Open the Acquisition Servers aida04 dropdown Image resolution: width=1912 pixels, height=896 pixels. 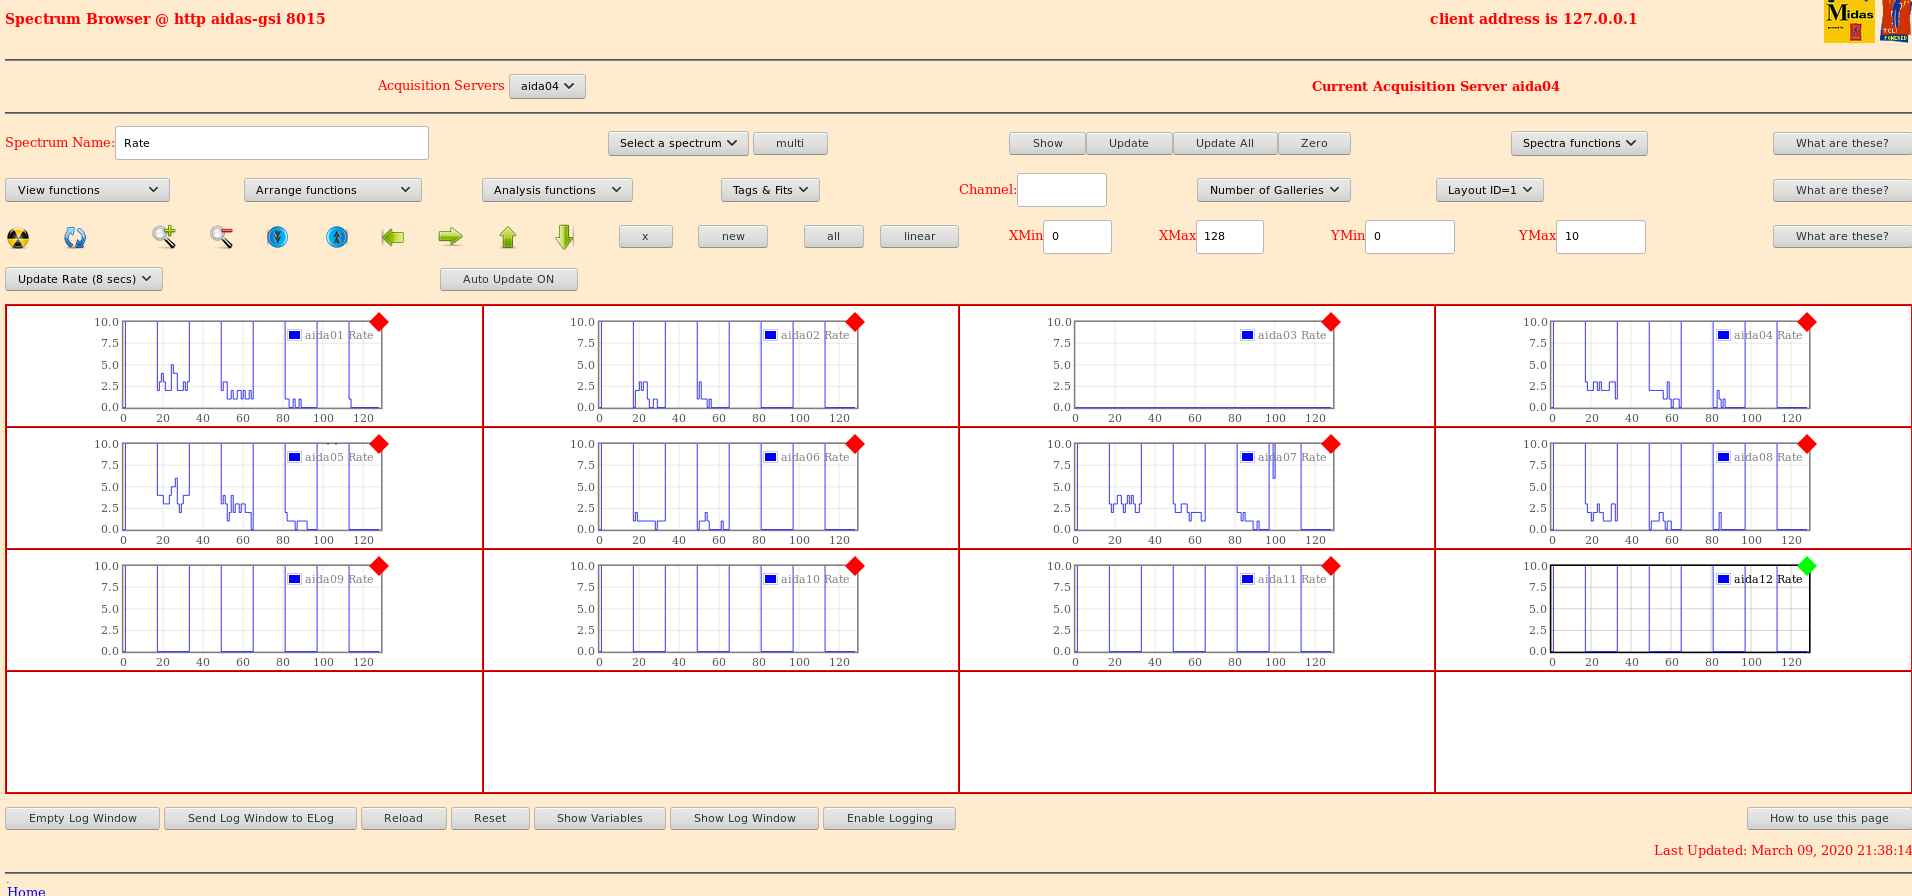547,87
